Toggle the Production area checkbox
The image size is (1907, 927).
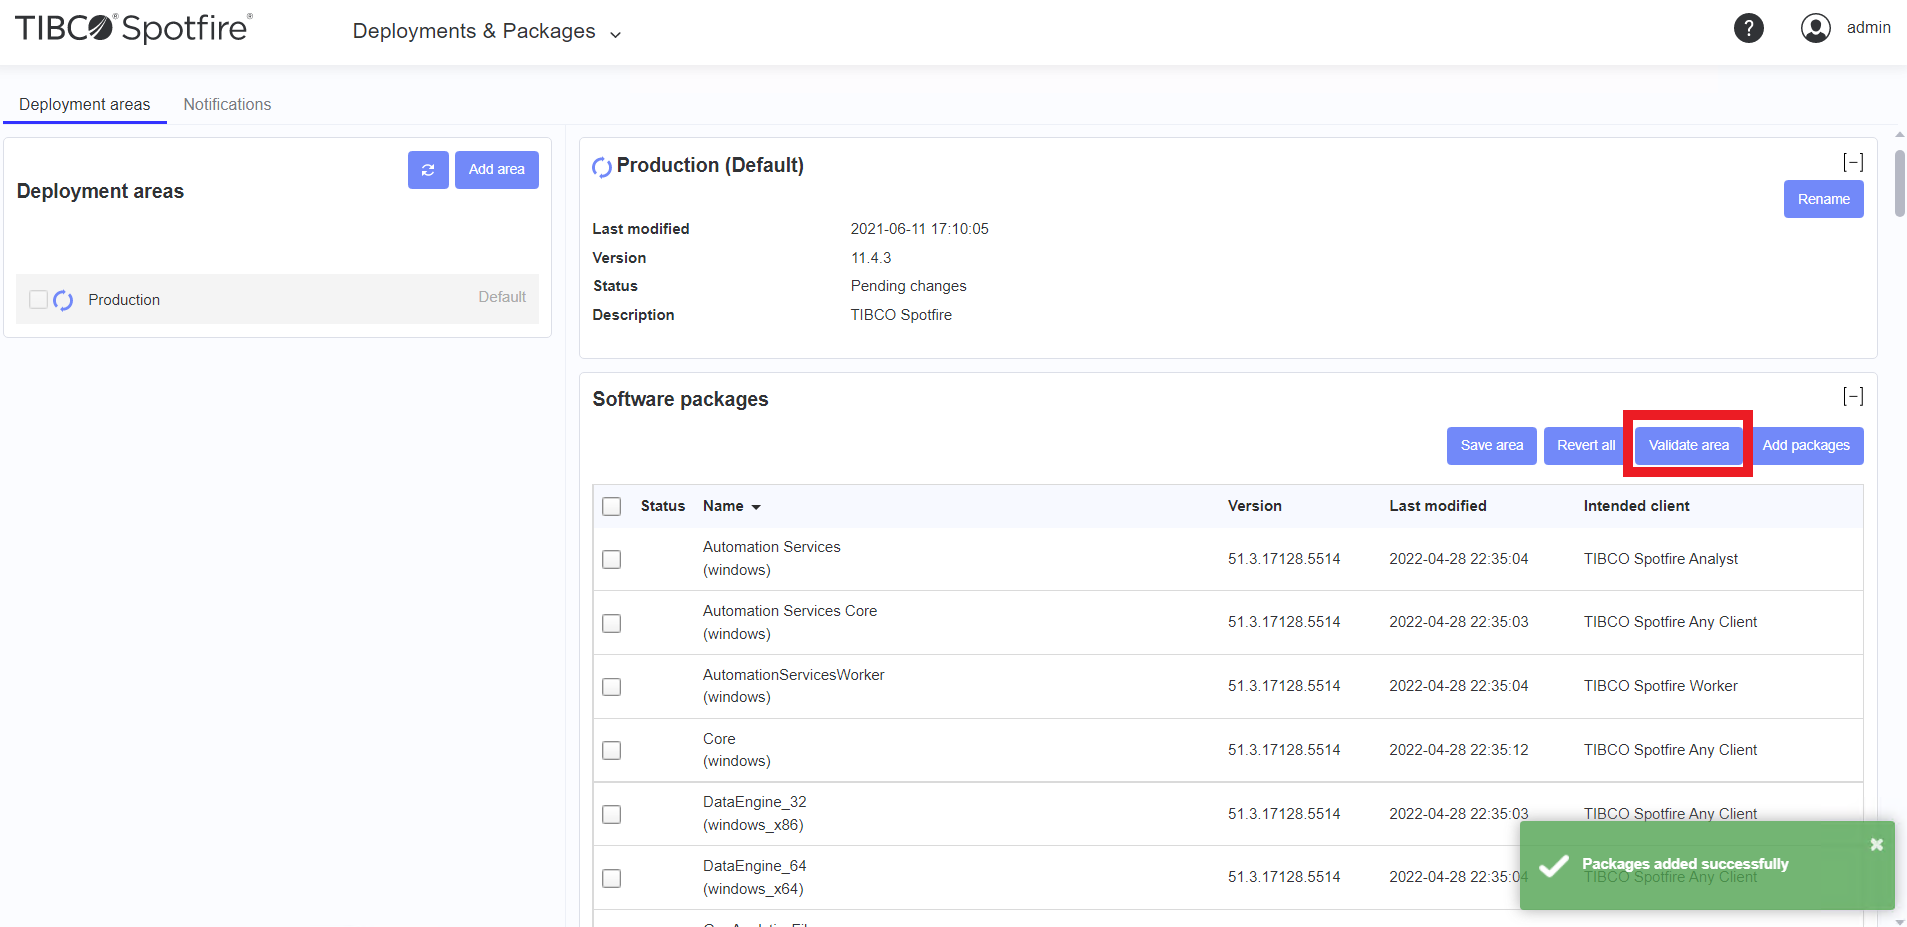click(38, 299)
